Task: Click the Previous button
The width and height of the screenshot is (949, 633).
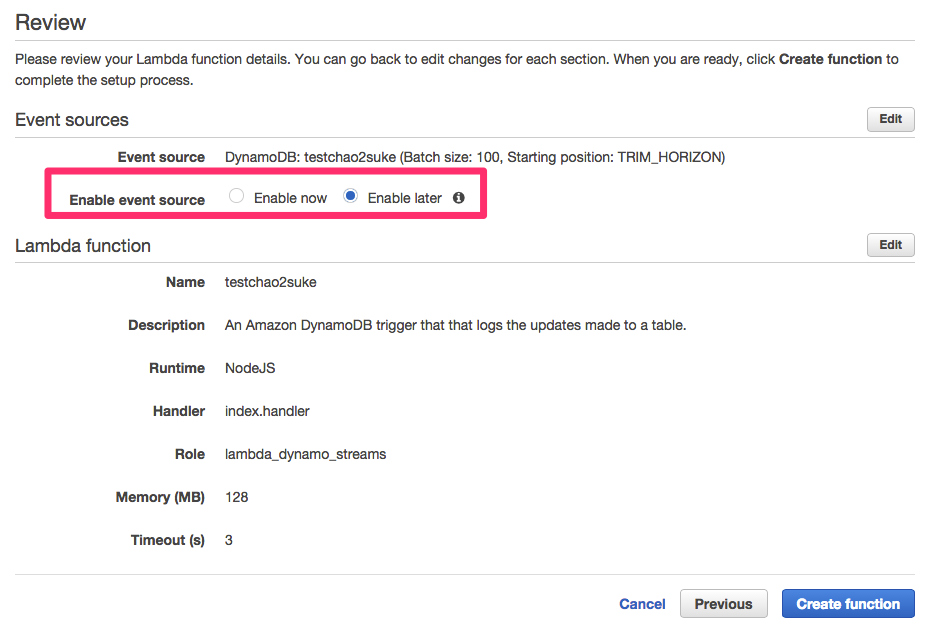Action: (x=723, y=604)
